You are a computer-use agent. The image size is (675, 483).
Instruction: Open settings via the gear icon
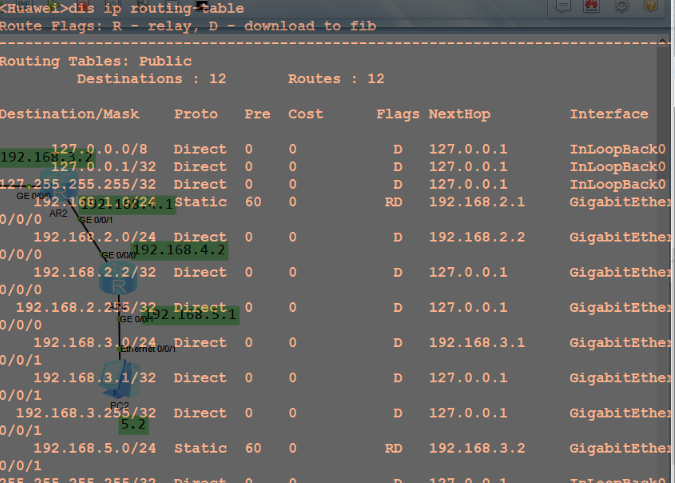(x=621, y=6)
